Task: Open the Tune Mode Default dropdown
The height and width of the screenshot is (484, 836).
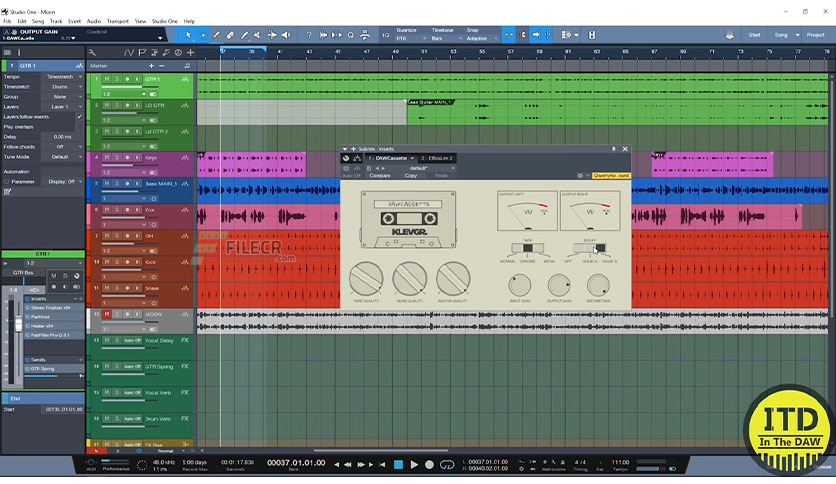Action: 63,157
